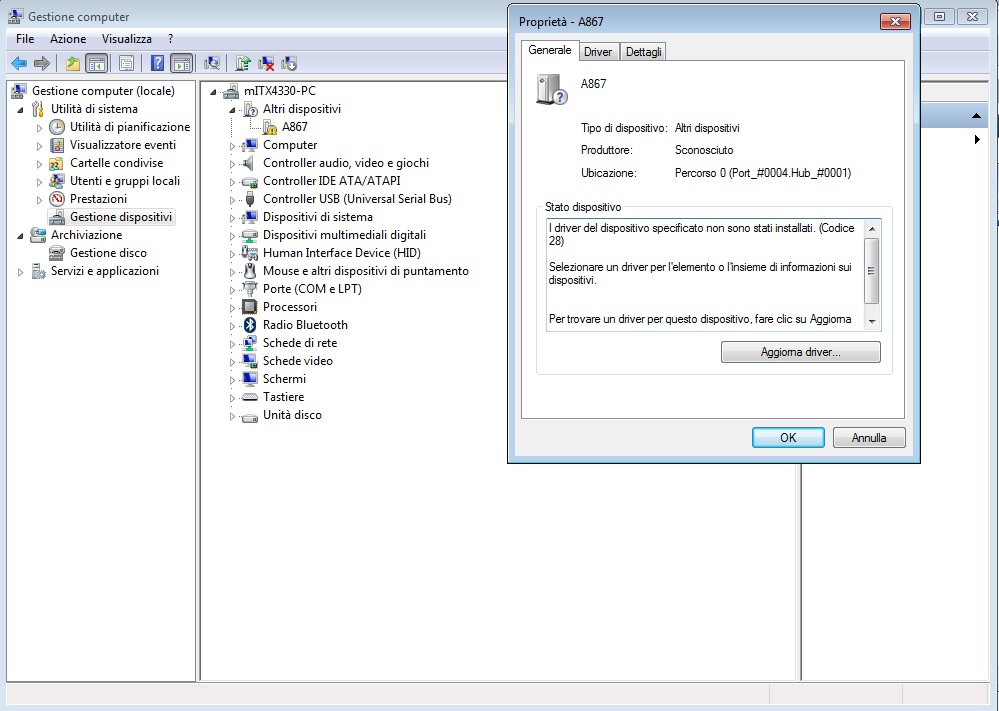
Task: Click the Update driver software toolbar icon
Action: tap(243, 63)
